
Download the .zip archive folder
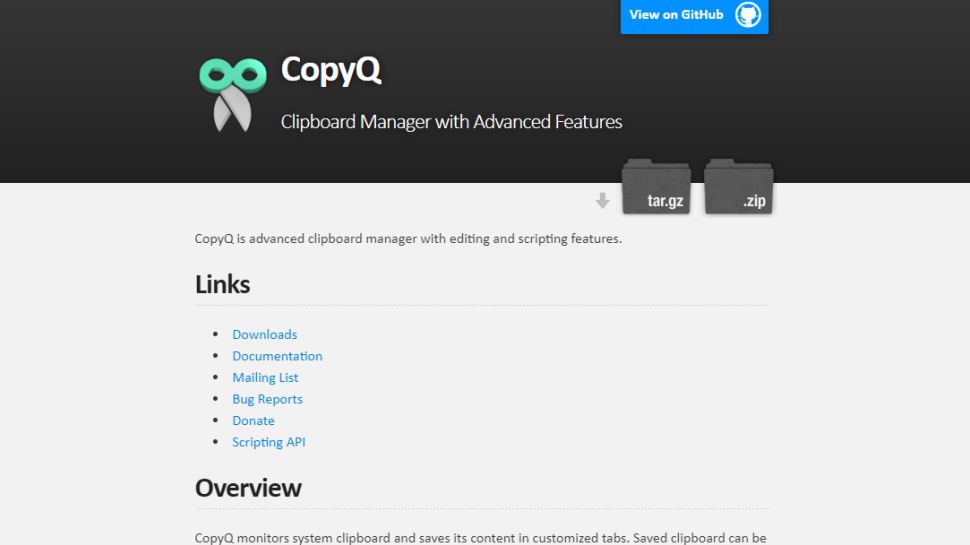click(739, 187)
